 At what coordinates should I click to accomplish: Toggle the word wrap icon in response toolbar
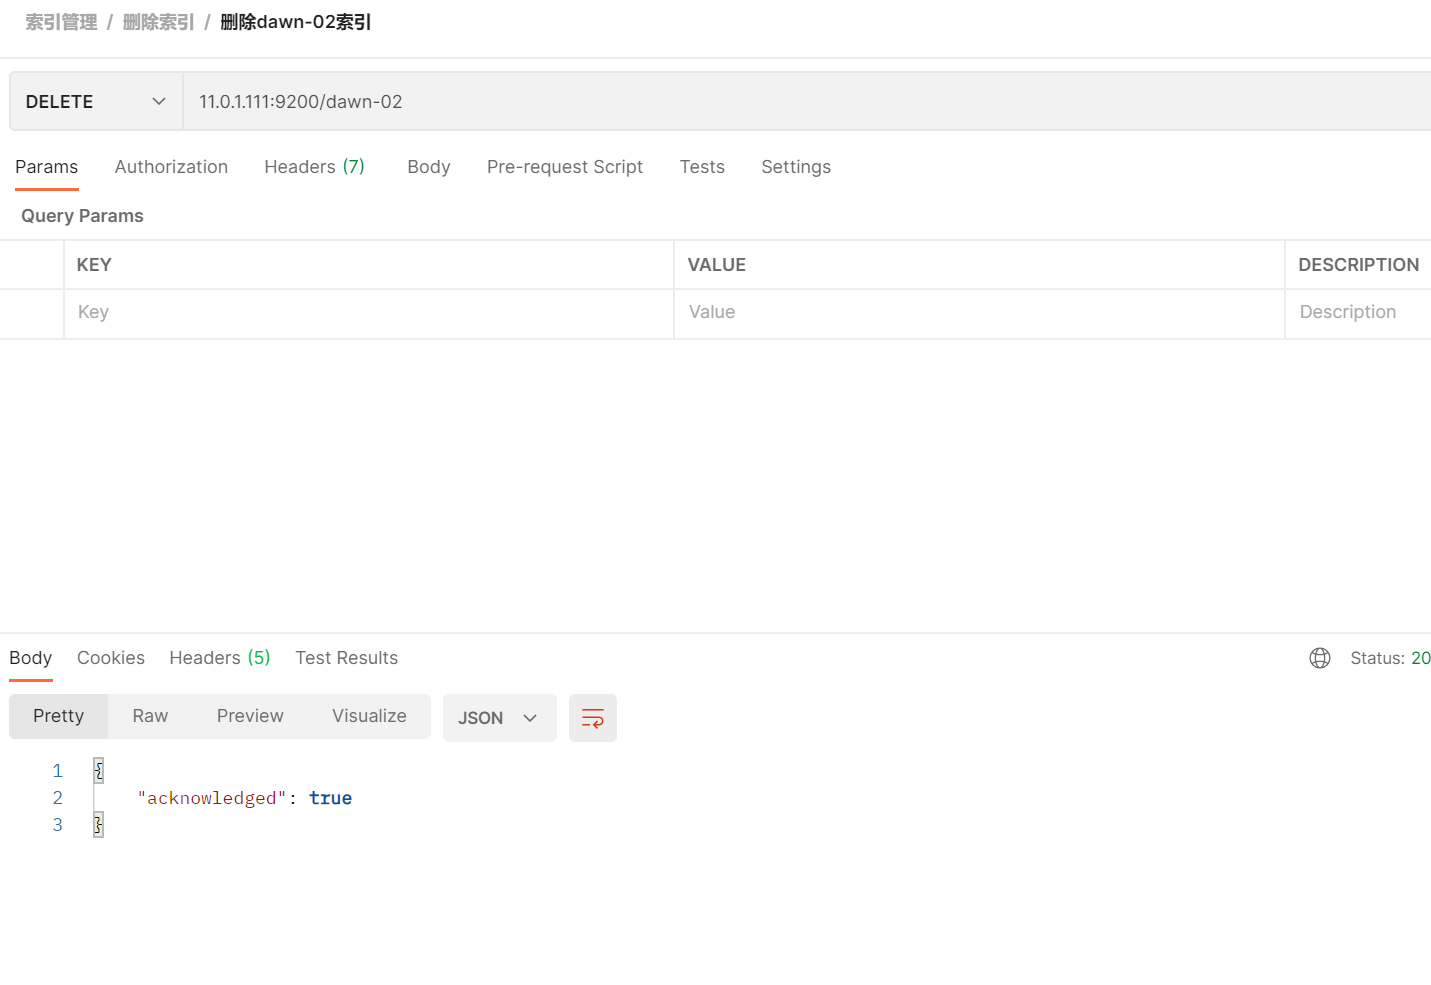pyautogui.click(x=592, y=718)
